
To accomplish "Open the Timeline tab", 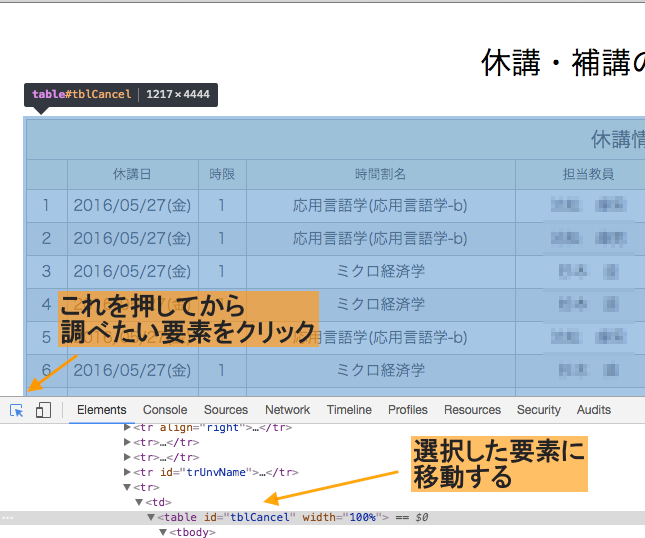I will pos(349,410).
